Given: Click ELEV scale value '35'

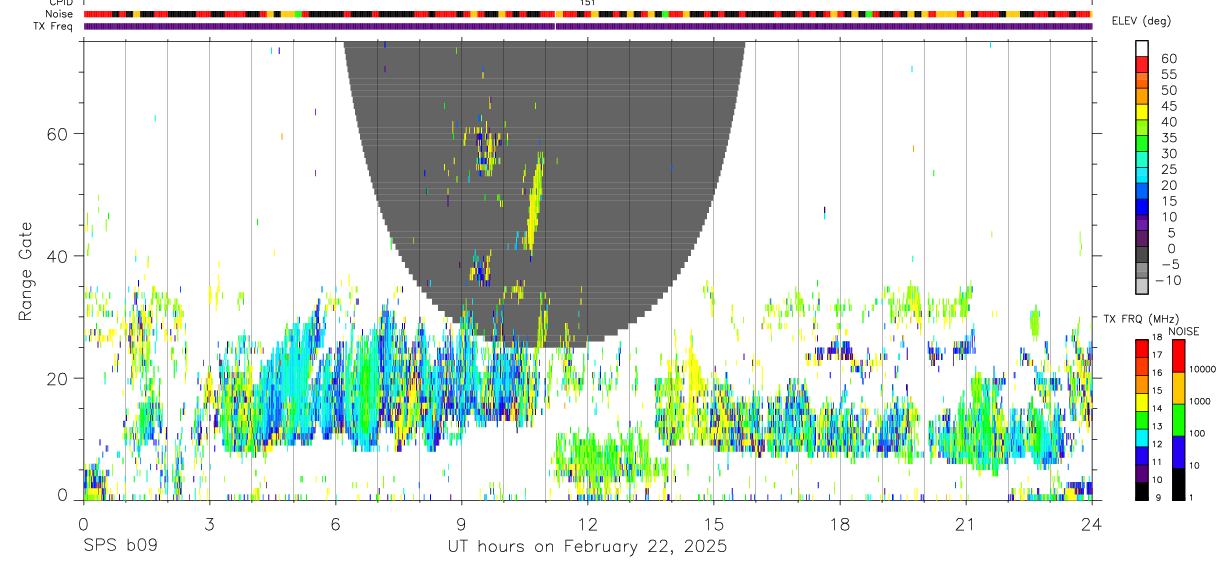Looking at the screenshot, I should (1170, 138).
